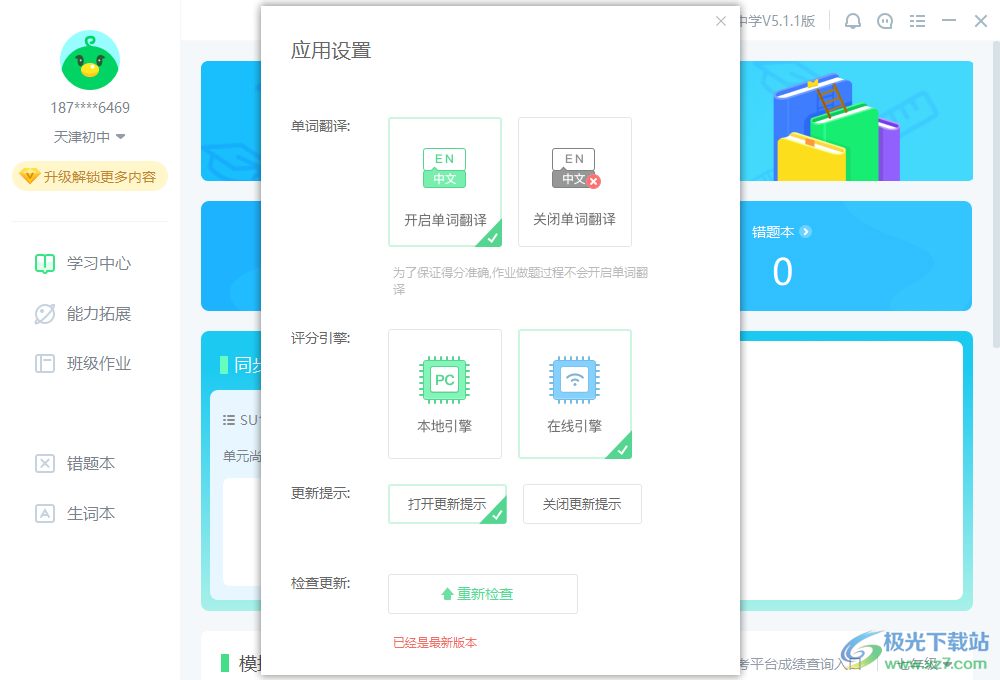This screenshot has width=1000, height=680.
Task: Choose 本地引擎 scoring engine
Action: point(445,394)
